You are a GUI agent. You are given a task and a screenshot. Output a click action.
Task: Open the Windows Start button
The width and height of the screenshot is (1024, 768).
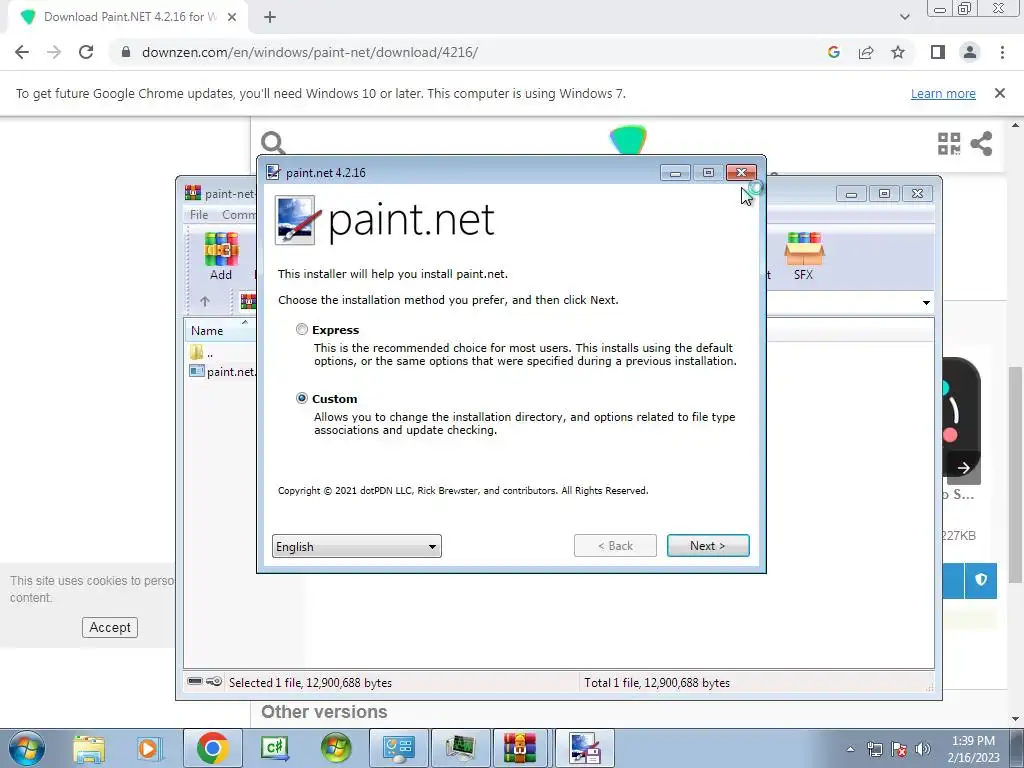coord(27,748)
